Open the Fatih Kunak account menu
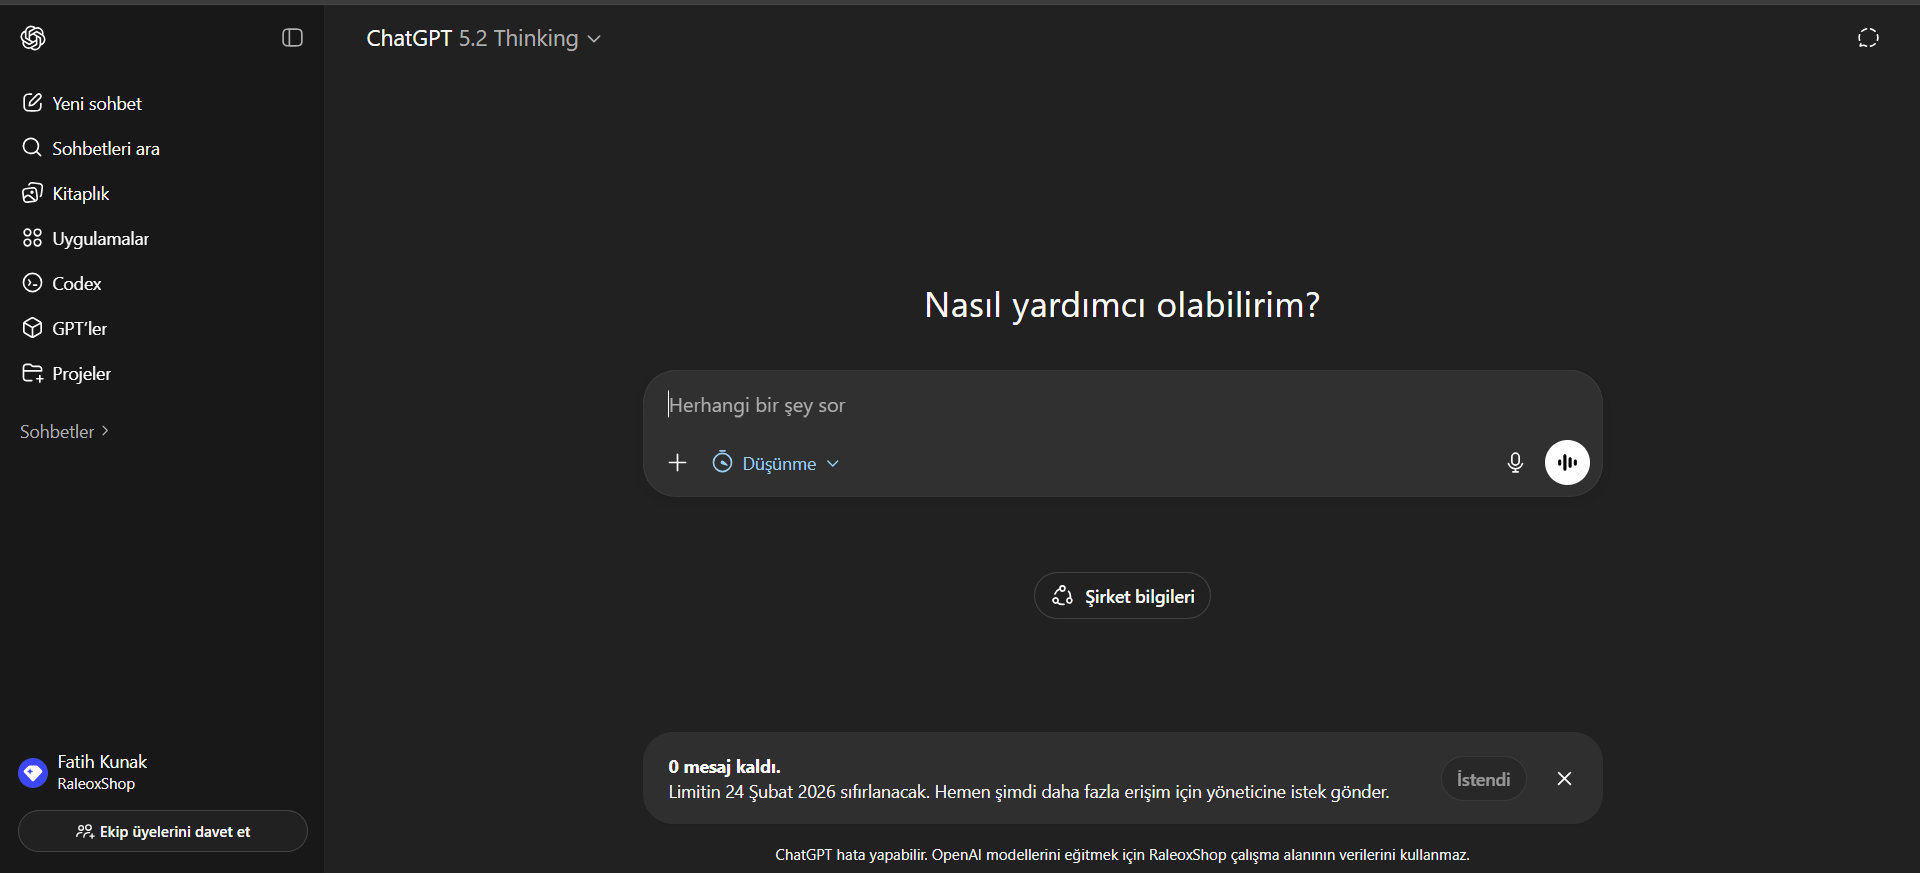 click(162, 772)
